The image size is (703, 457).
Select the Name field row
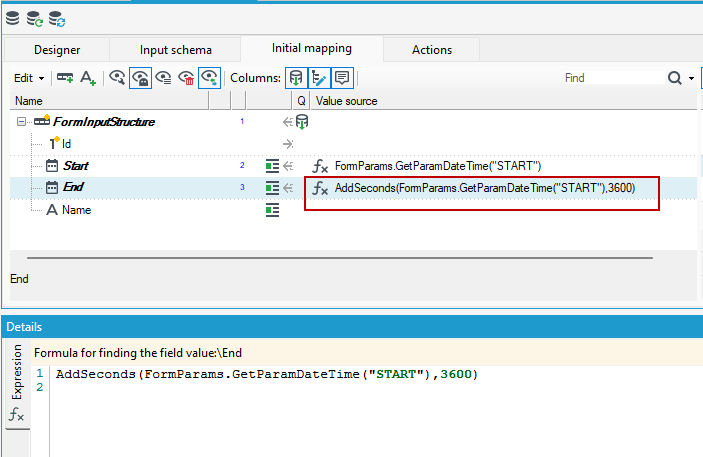(353, 210)
